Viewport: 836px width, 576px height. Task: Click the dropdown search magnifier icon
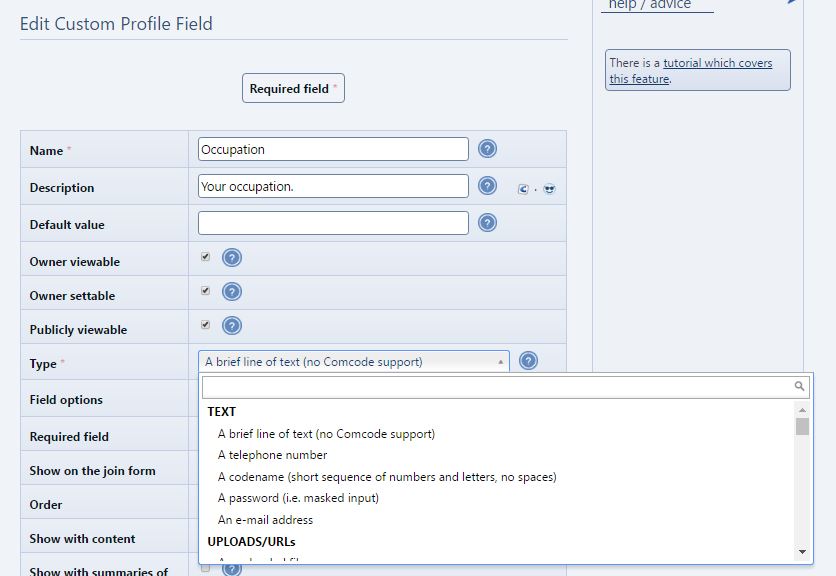(799, 386)
